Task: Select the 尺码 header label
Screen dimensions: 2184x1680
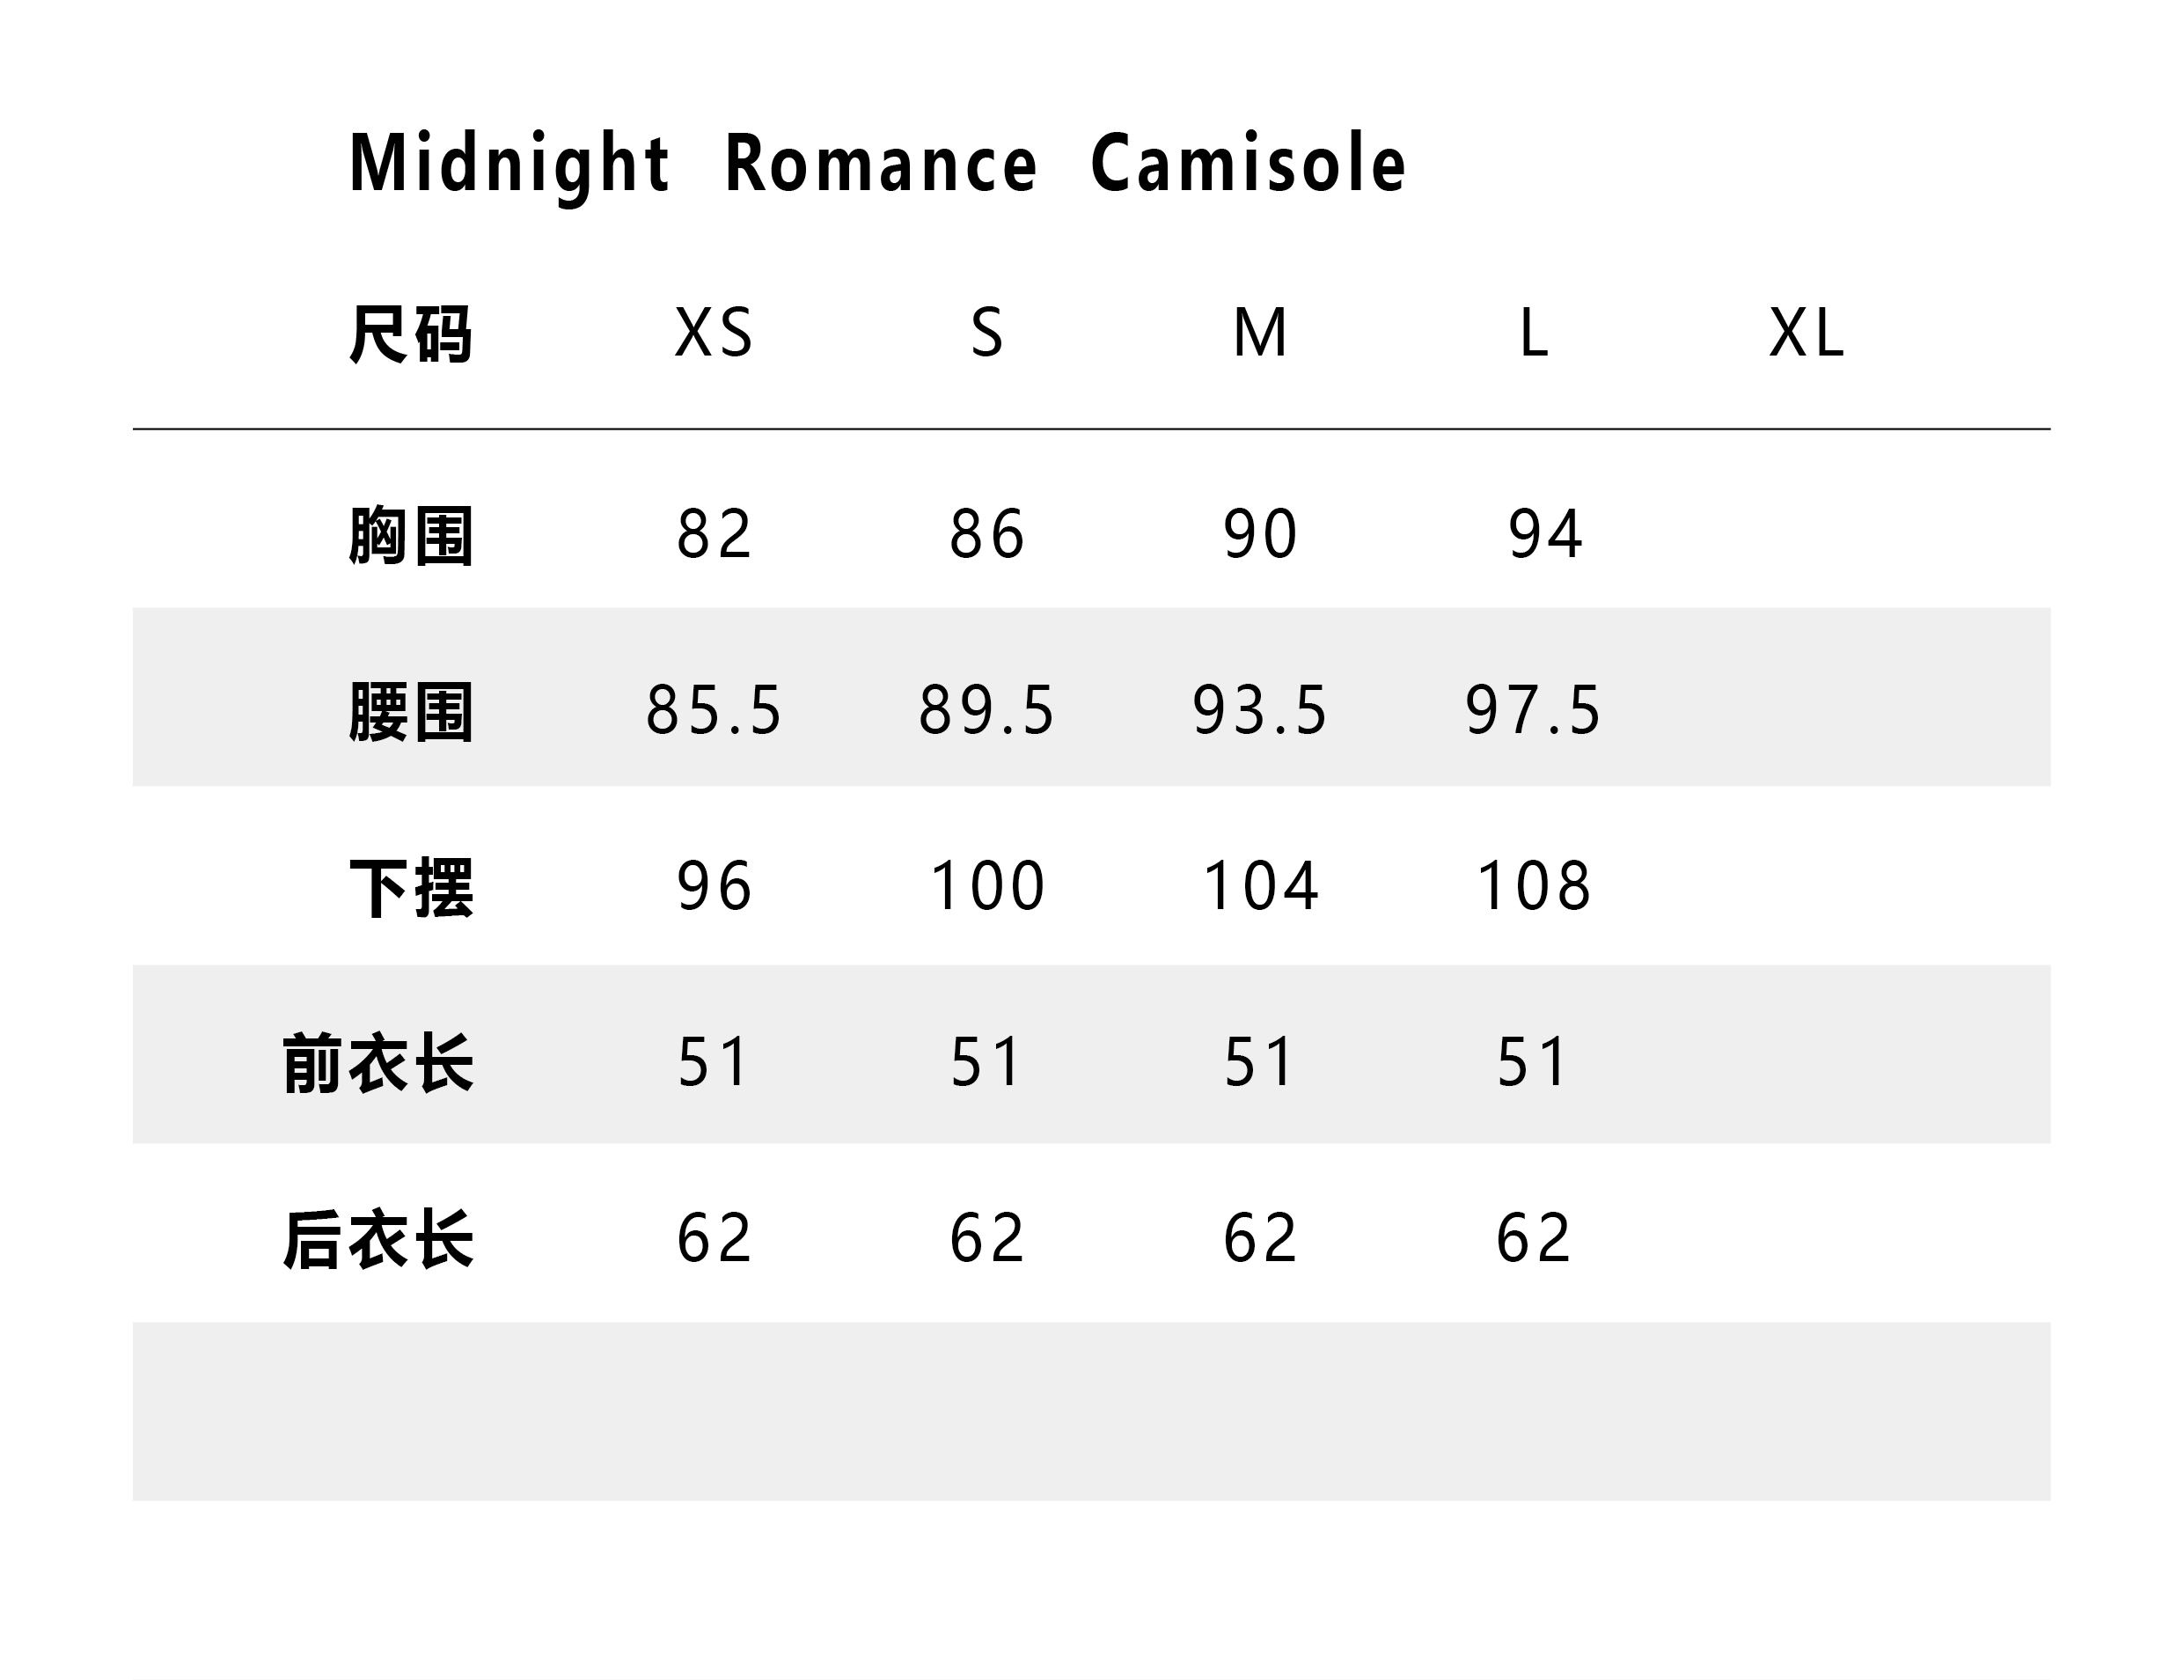Action: pos(410,334)
